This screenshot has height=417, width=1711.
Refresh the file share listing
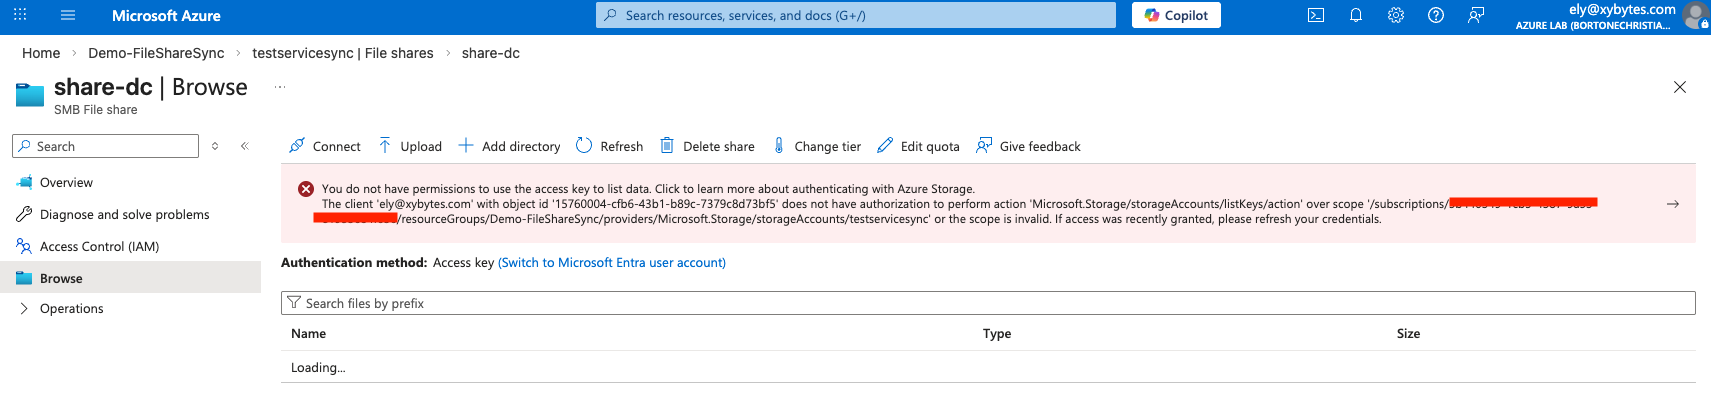coord(610,146)
